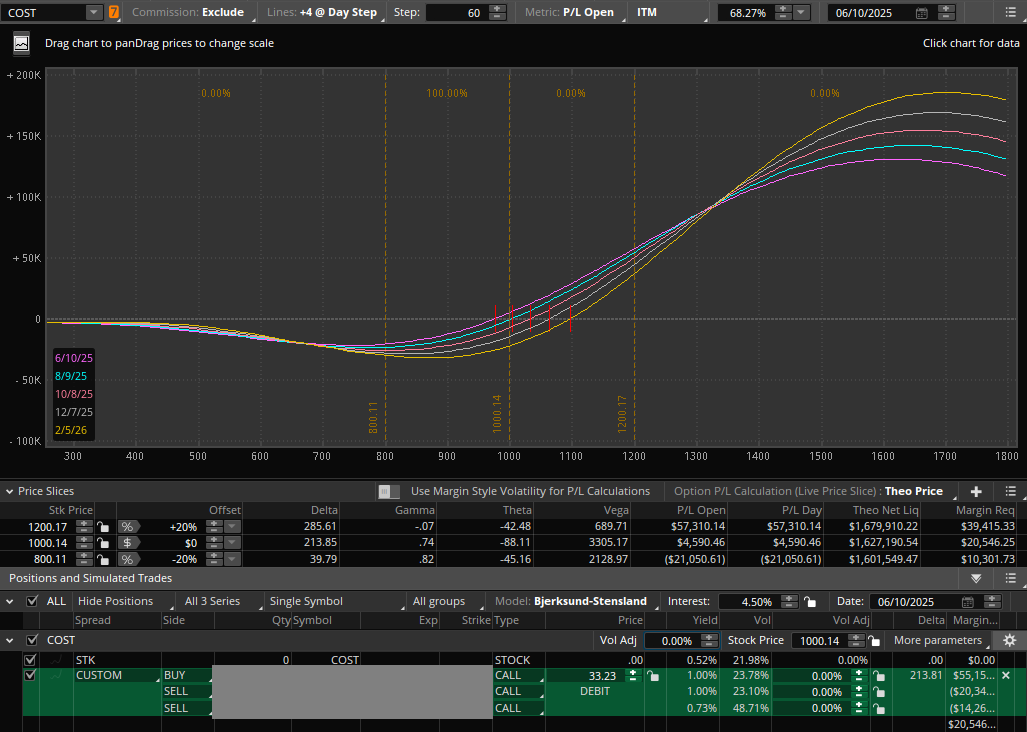
Task: Open the COST group gear settings
Action: click(1009, 640)
